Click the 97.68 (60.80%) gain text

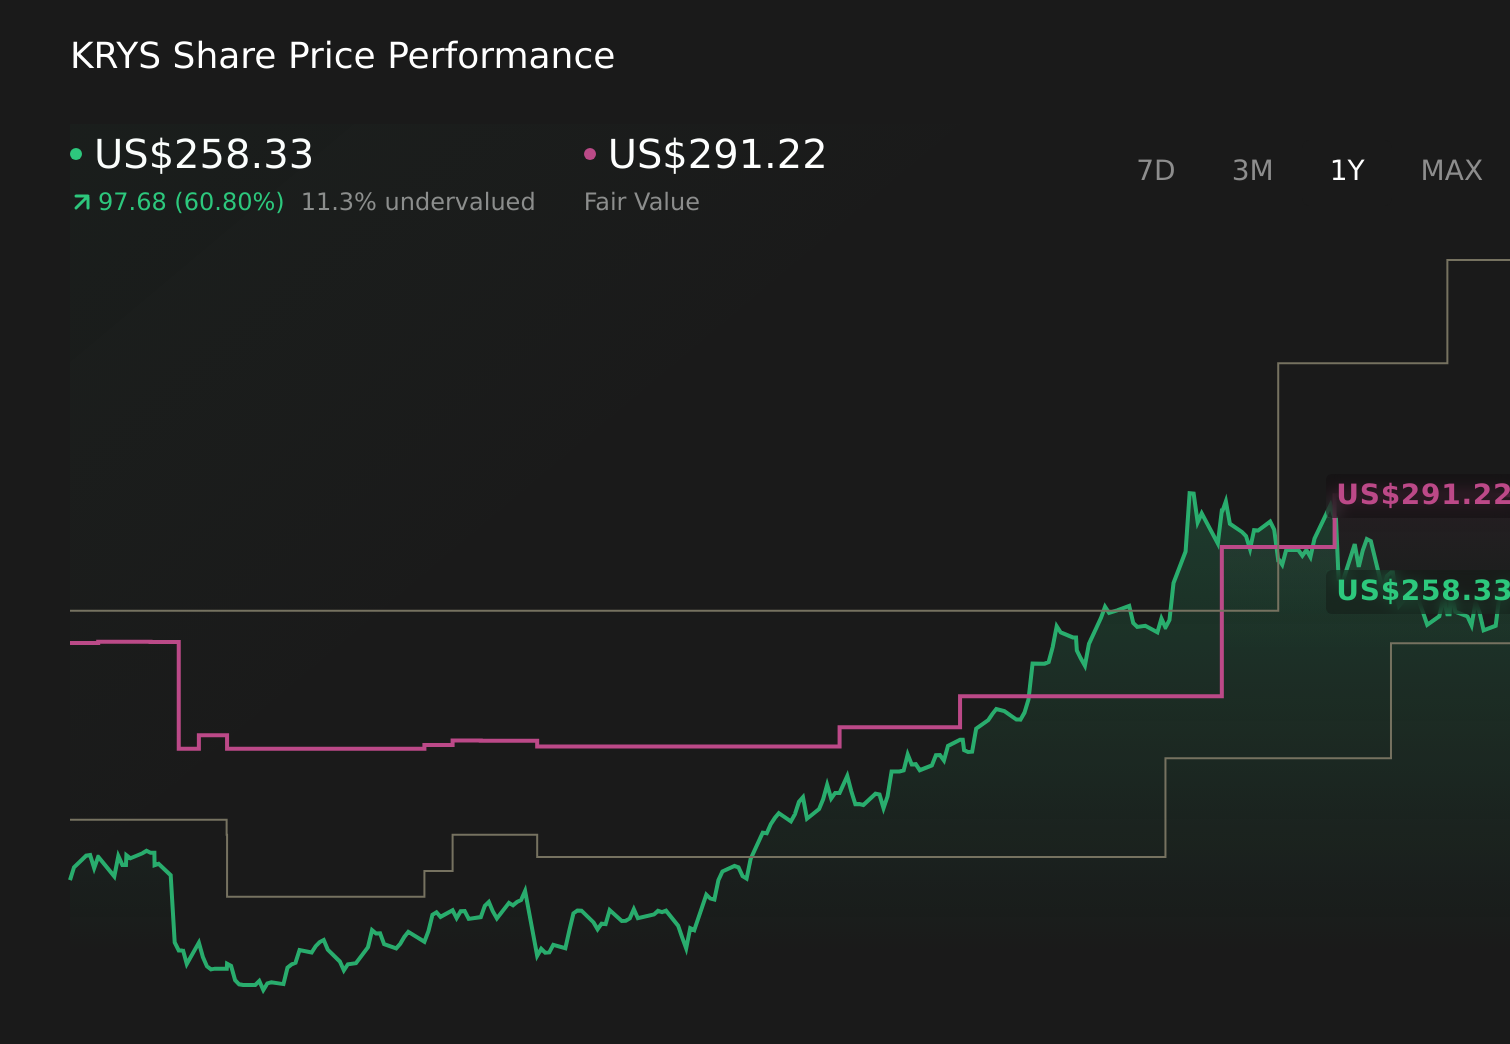pos(188,201)
